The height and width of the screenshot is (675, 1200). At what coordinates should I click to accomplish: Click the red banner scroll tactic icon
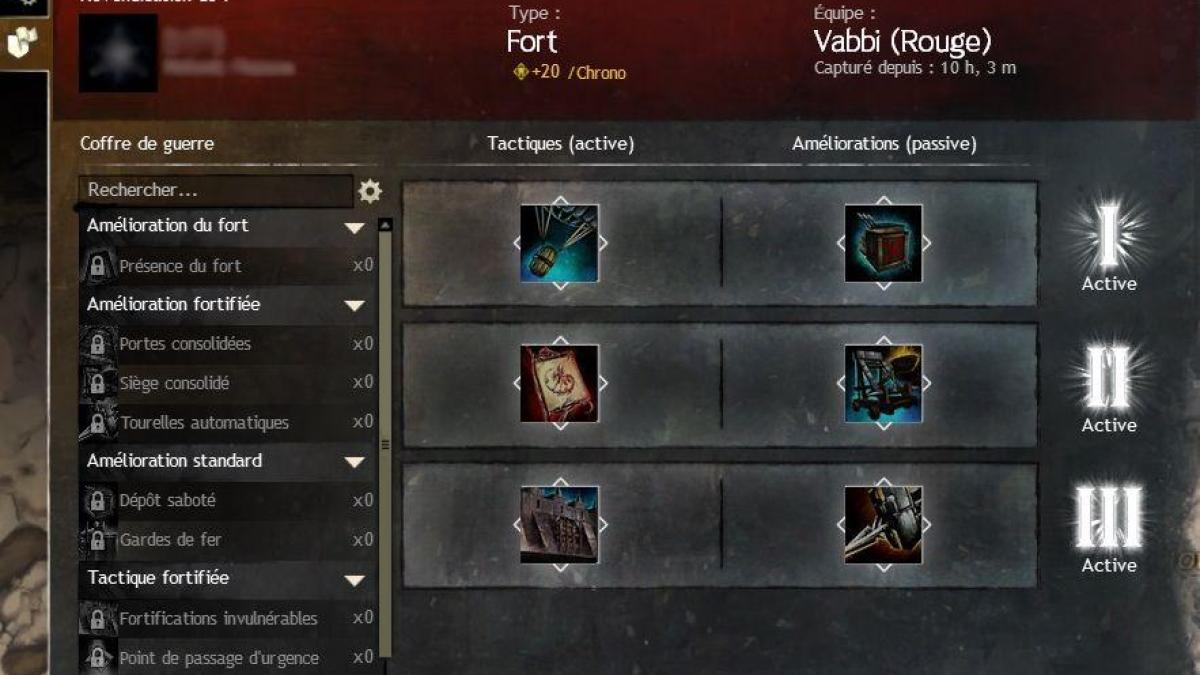[560, 383]
